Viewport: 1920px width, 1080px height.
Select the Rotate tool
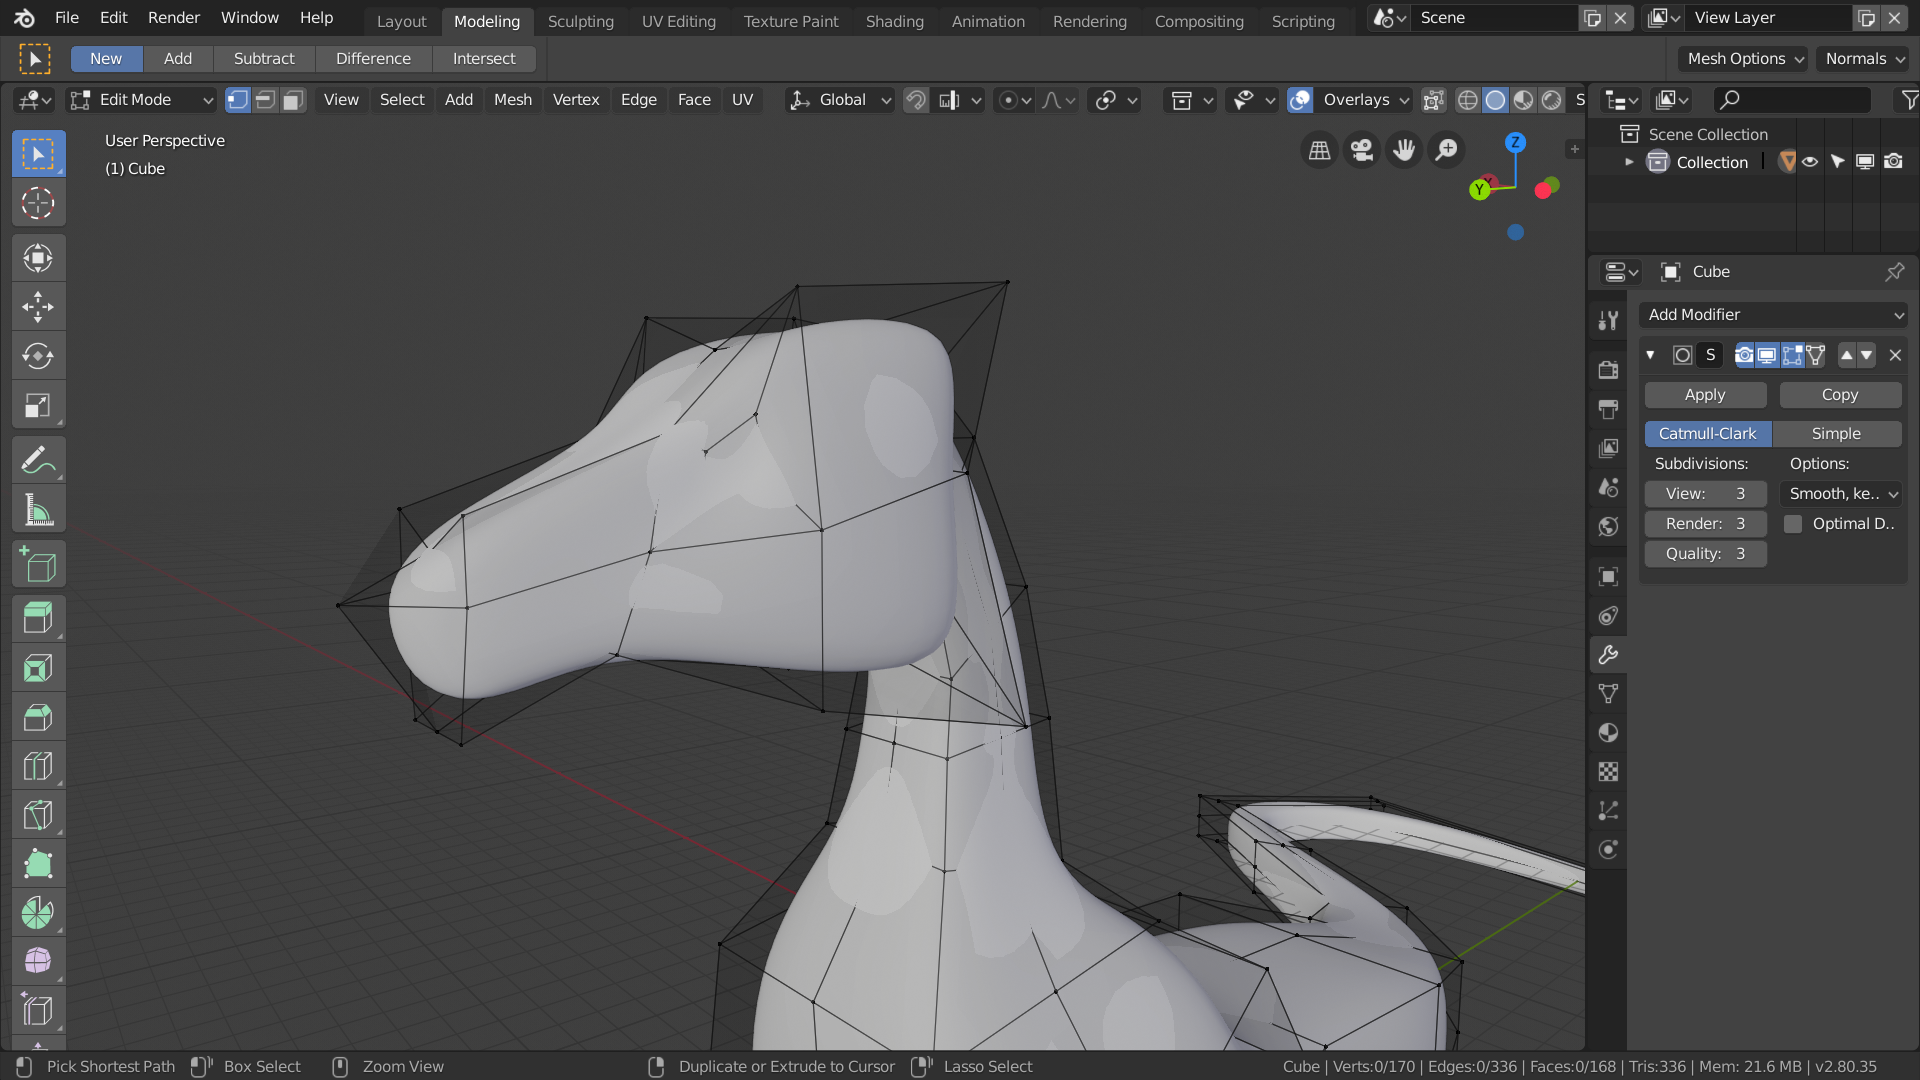(x=38, y=356)
